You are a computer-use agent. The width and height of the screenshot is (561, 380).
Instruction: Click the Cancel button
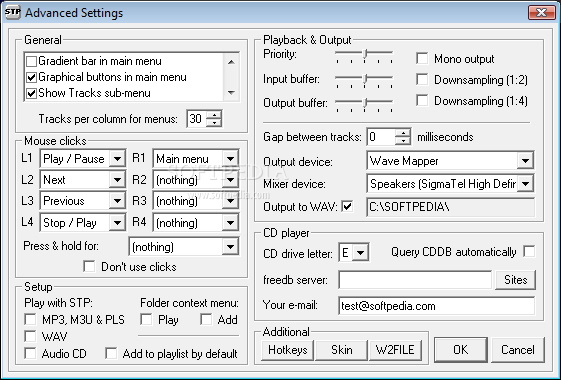(x=518, y=350)
